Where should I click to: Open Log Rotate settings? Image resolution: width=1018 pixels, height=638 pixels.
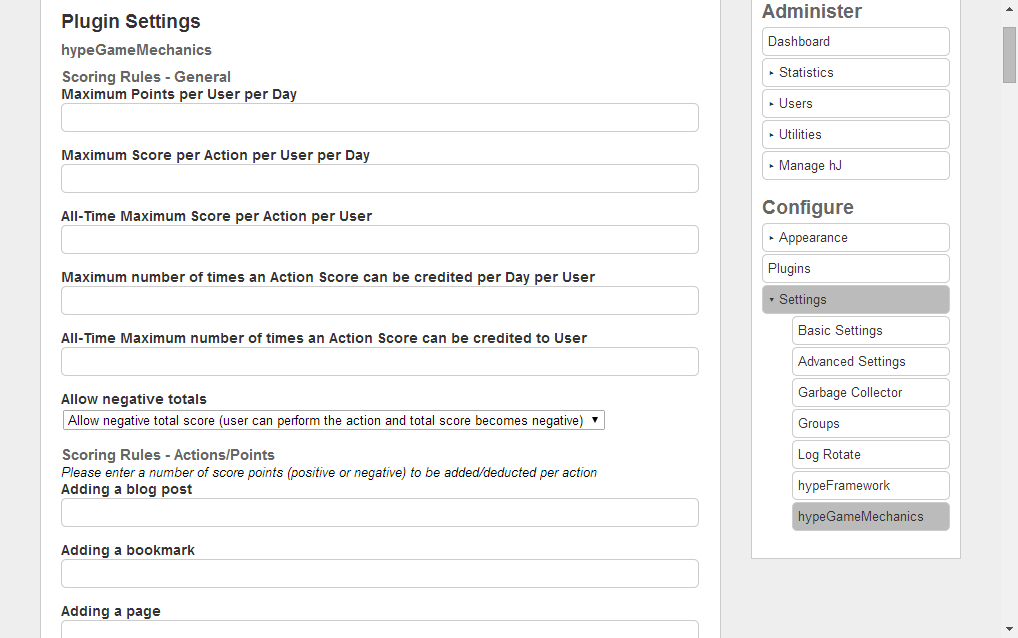point(870,455)
